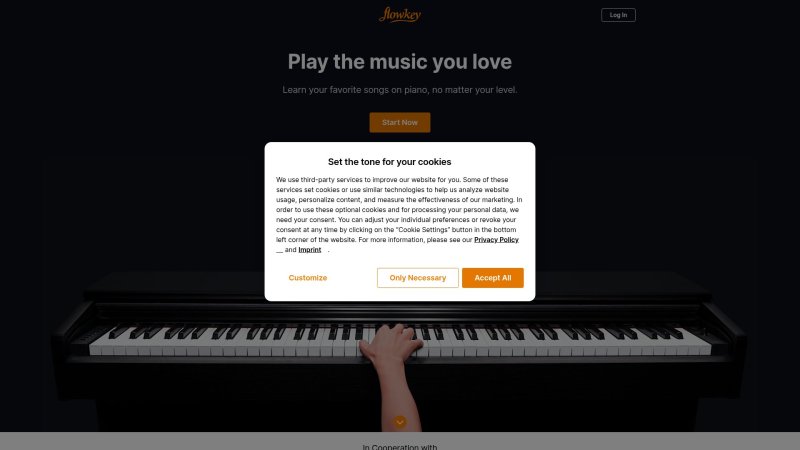Viewport: 800px width, 450px height.
Task: Click the quoted 'Cookie Settings' phrase in the notice
Action: click(x=422, y=230)
